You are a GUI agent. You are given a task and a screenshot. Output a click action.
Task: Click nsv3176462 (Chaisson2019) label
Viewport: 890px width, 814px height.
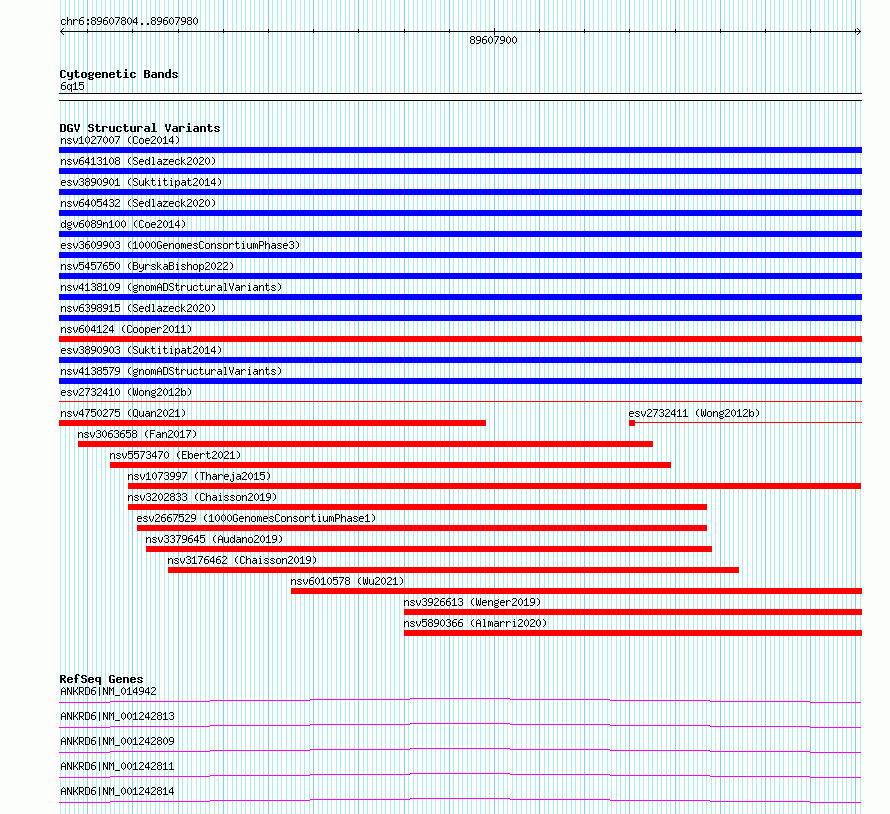(242, 560)
